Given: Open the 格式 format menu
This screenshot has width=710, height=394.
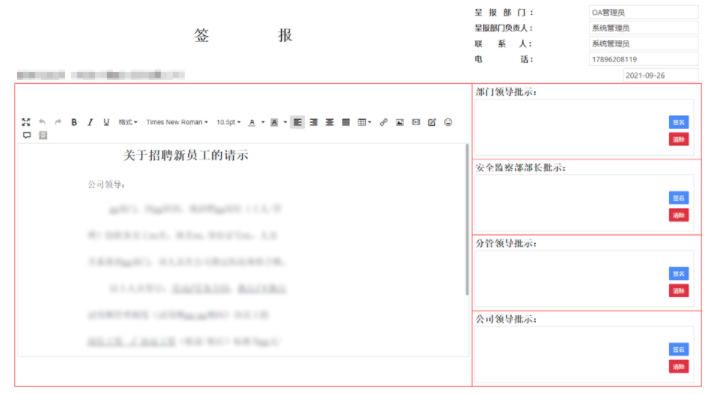Looking at the screenshot, I should pyautogui.click(x=128, y=122).
